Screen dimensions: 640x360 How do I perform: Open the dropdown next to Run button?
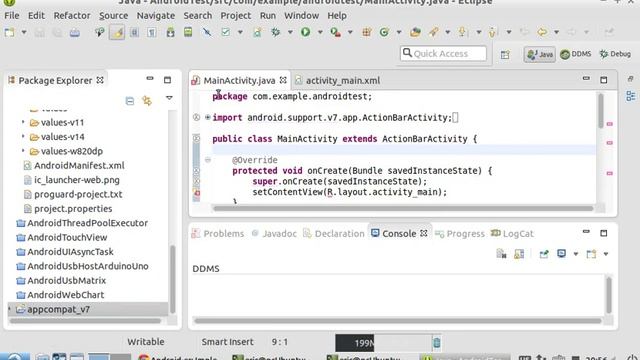click(320, 32)
